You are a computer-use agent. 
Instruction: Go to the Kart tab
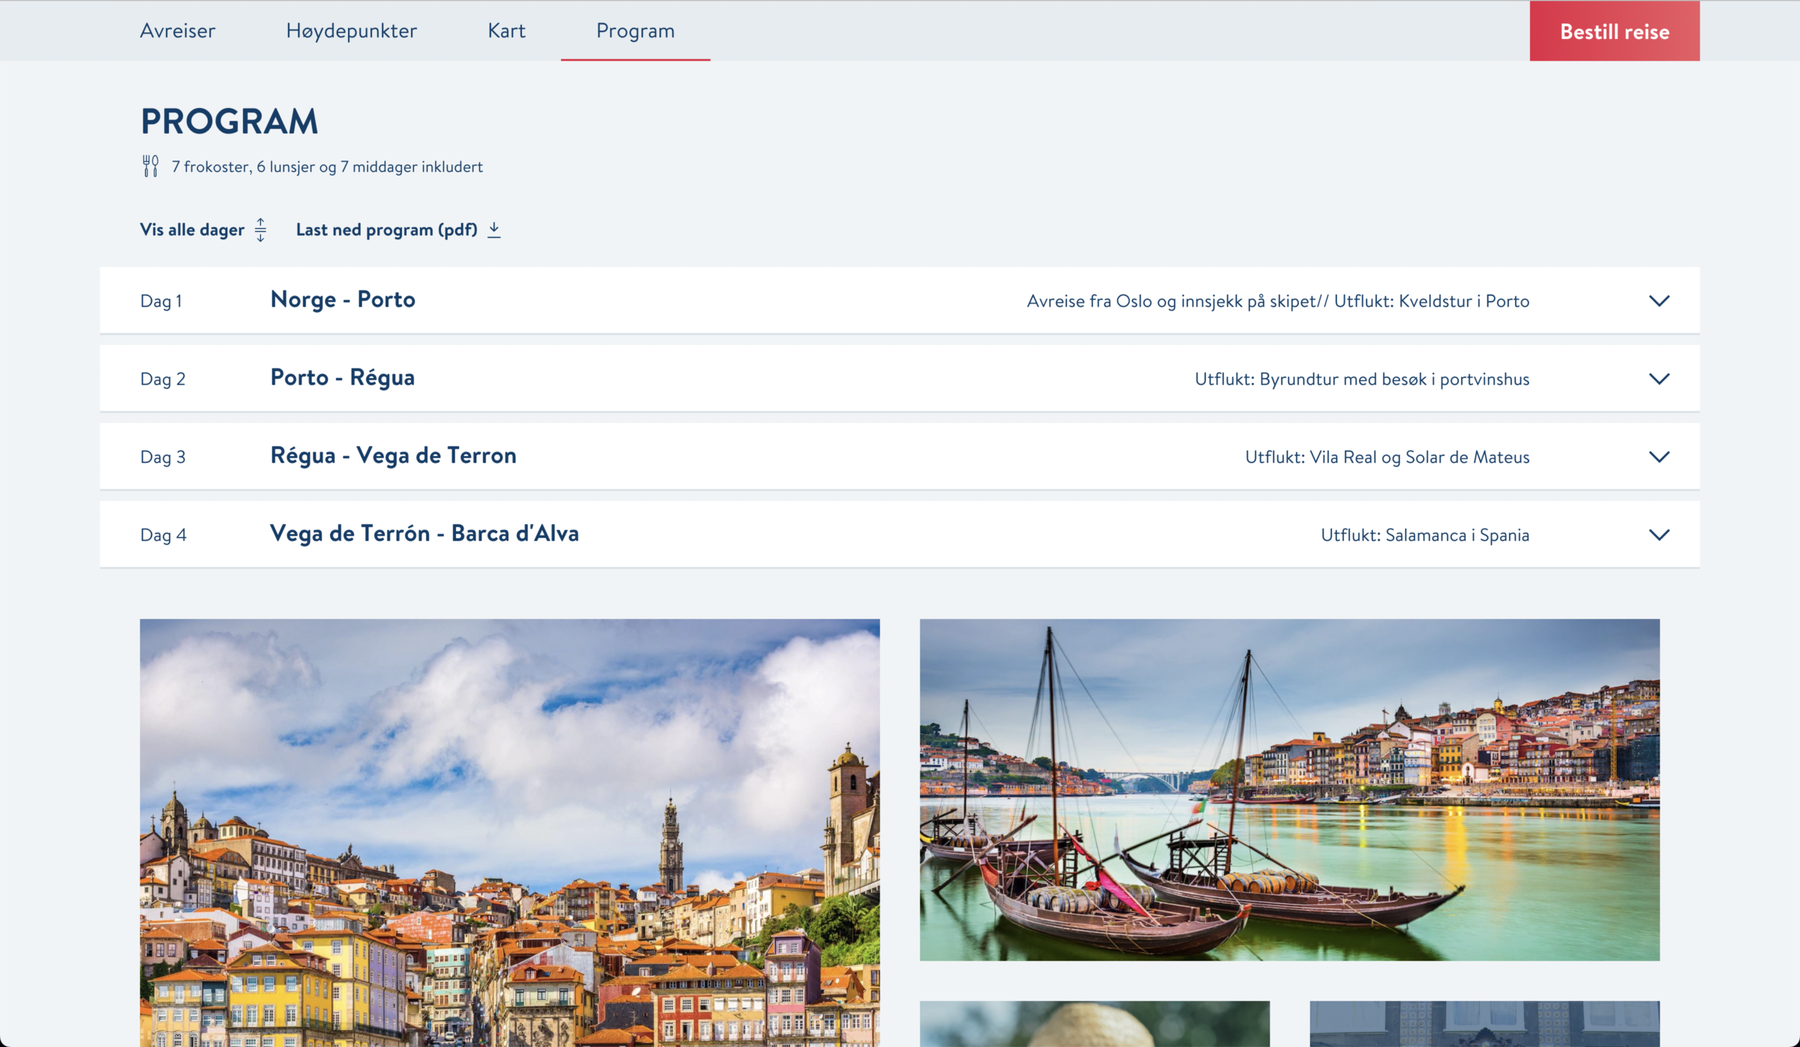coord(506,31)
